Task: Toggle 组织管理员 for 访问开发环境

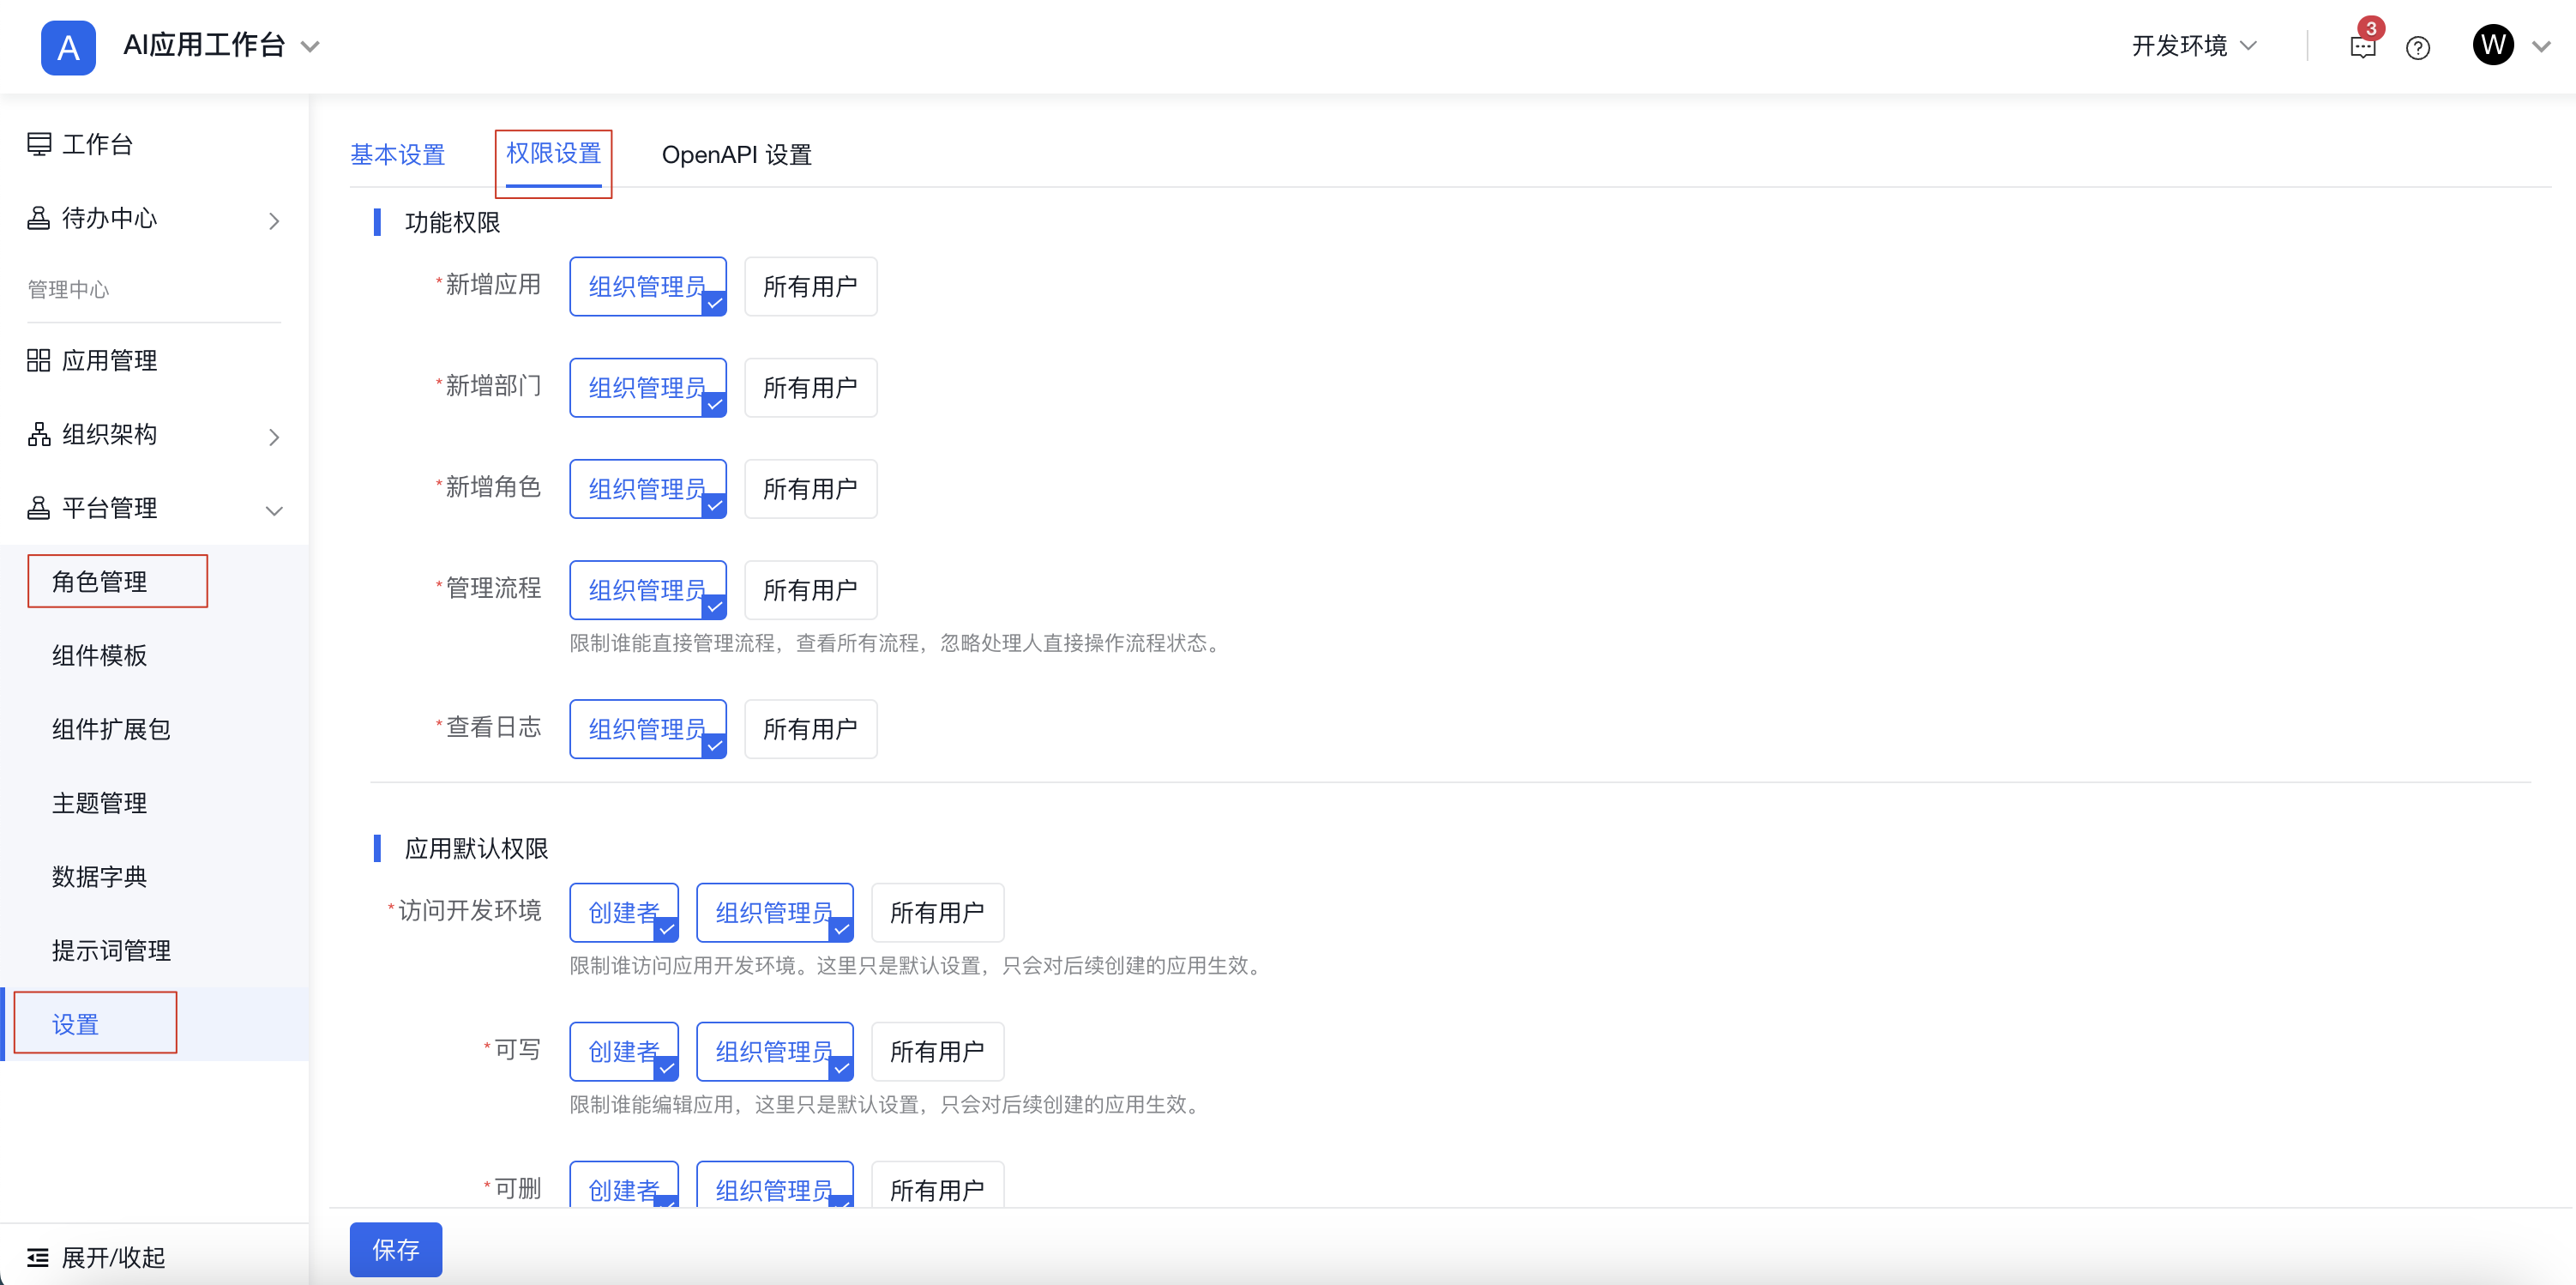Action: click(x=775, y=913)
